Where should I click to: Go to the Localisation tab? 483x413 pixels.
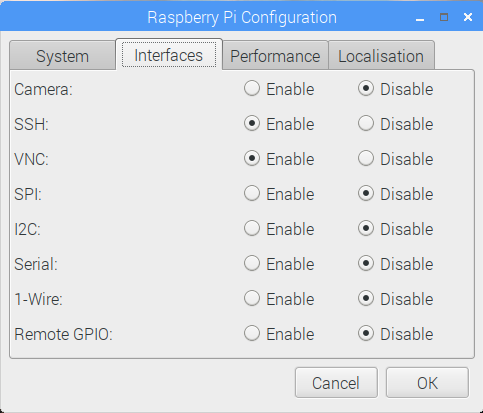[x=381, y=56]
